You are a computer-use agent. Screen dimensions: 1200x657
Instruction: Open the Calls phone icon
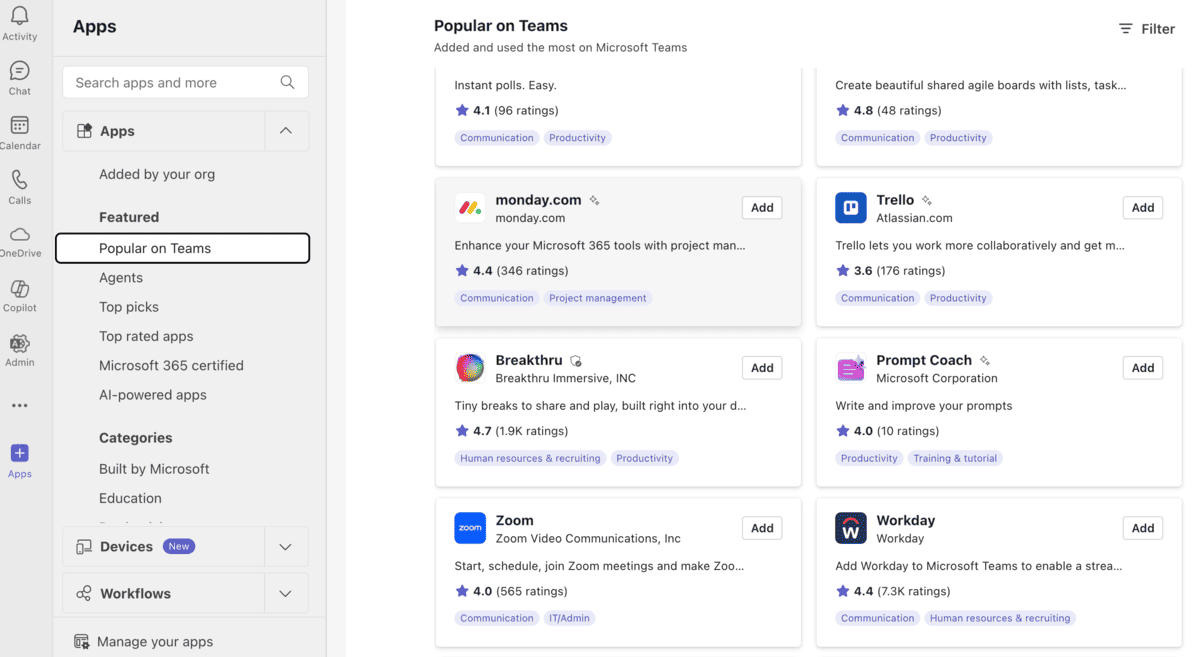19,180
